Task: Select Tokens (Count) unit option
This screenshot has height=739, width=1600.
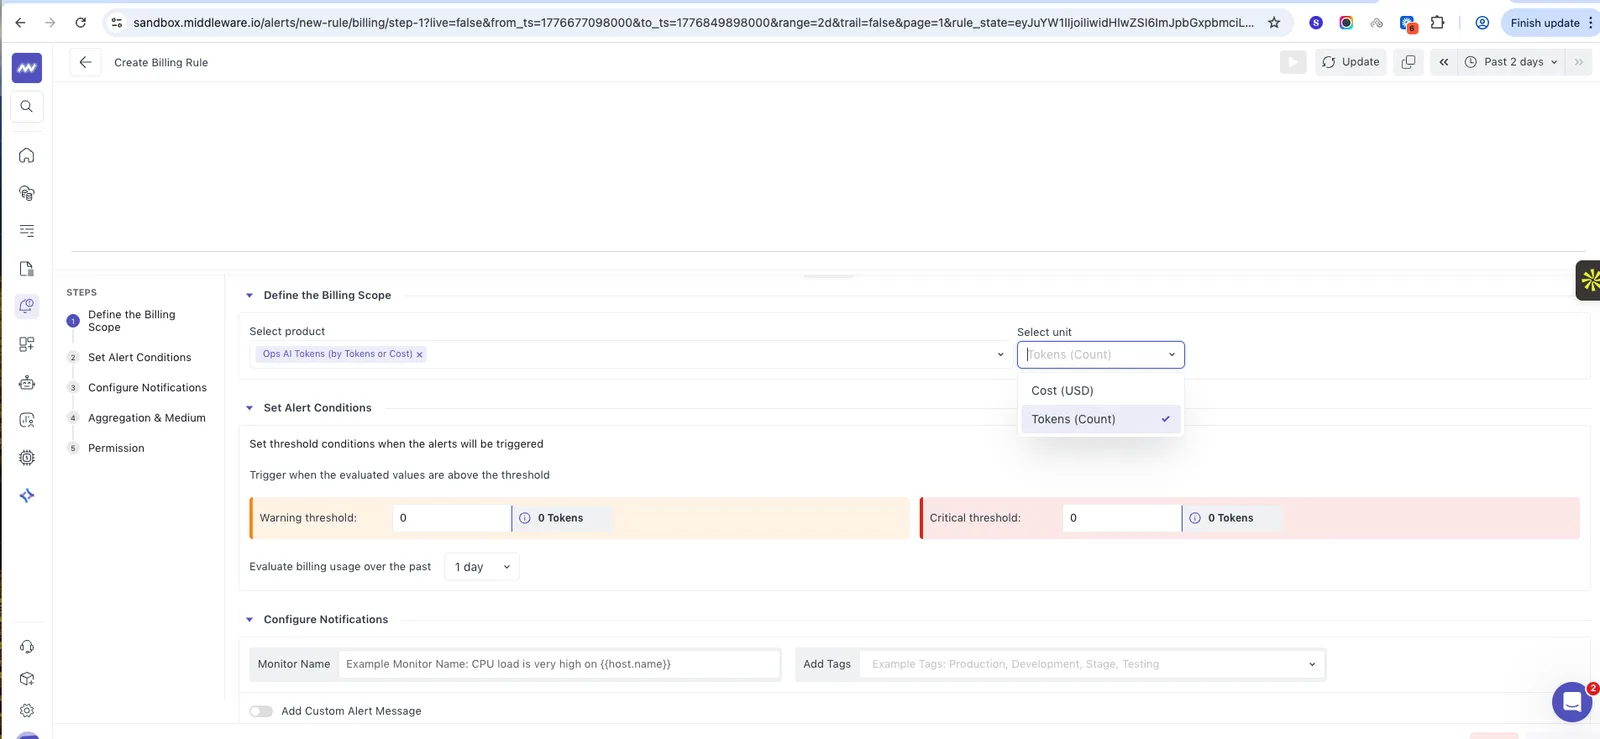Action: pos(1100,419)
